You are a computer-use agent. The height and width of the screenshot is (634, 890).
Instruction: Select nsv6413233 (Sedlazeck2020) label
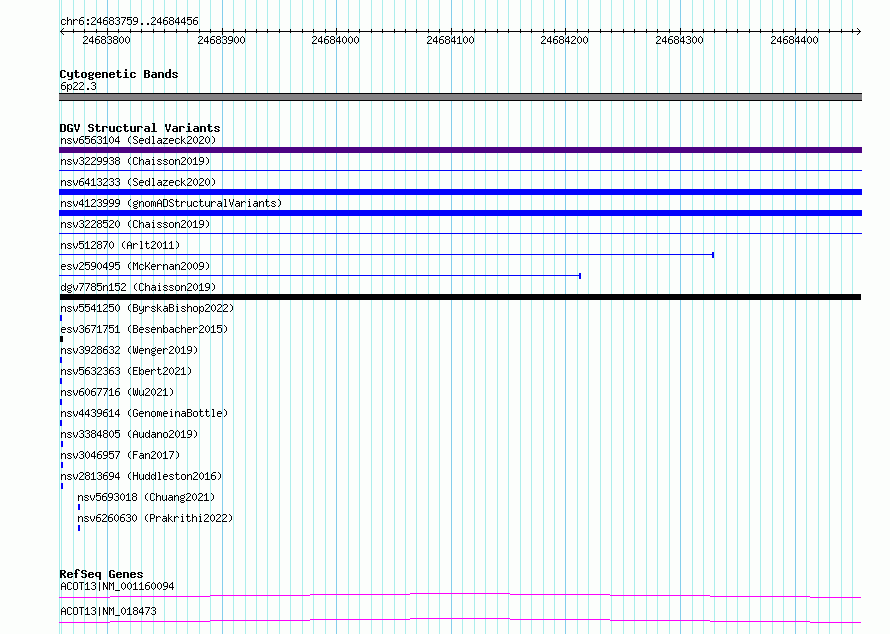pos(138,182)
